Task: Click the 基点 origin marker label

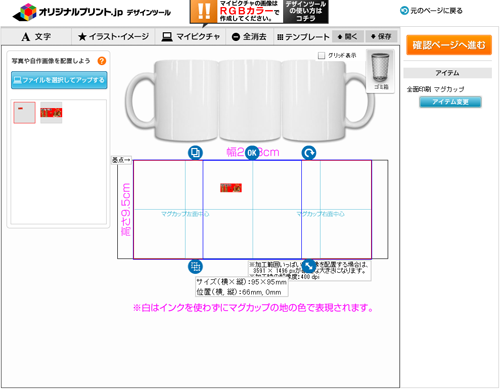Action: 121,160
